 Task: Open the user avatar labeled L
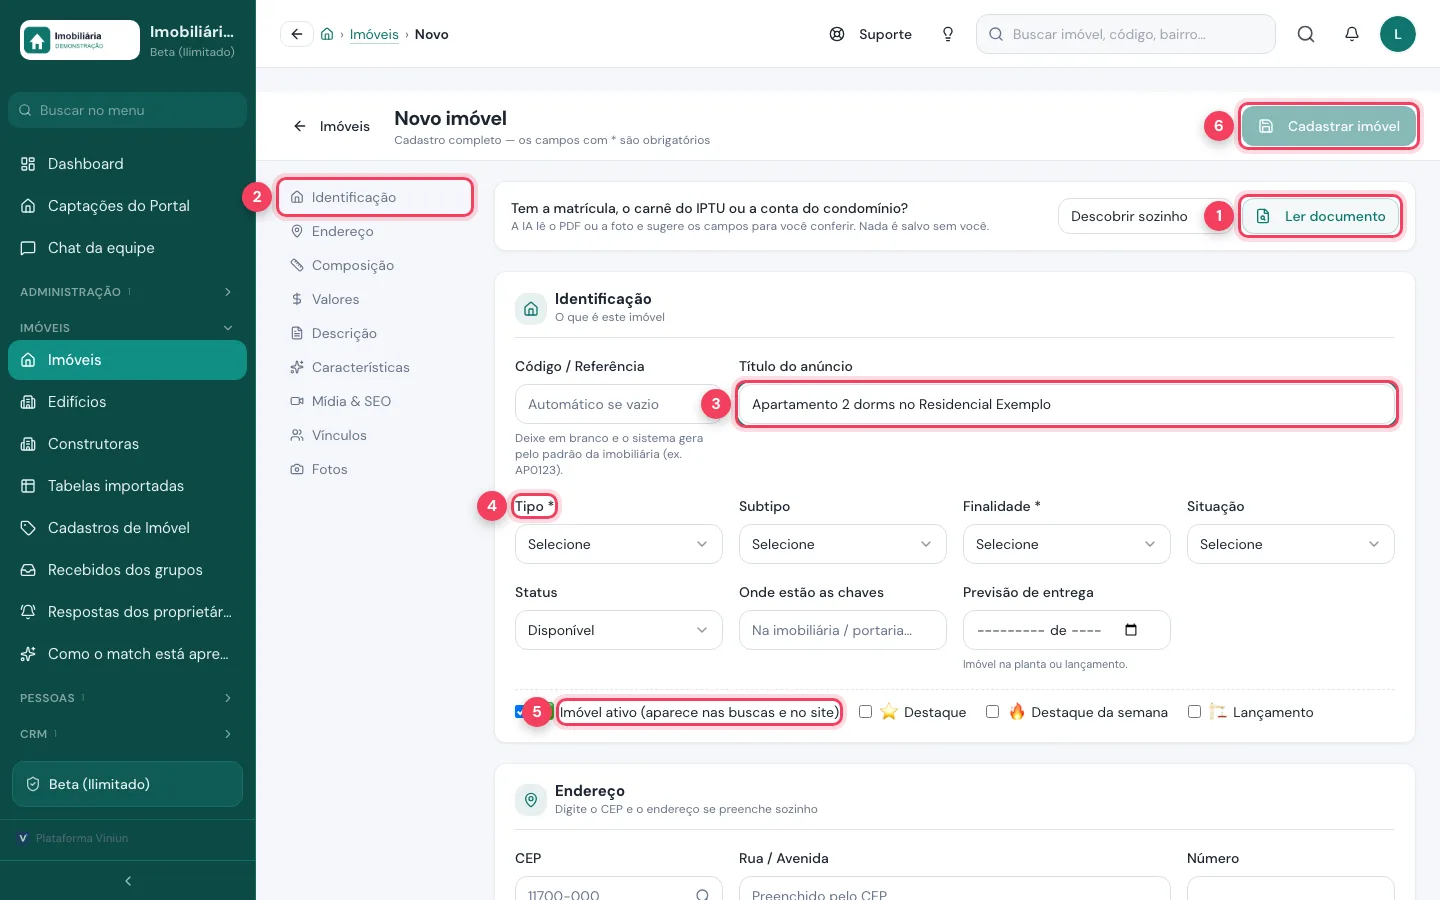1398,34
